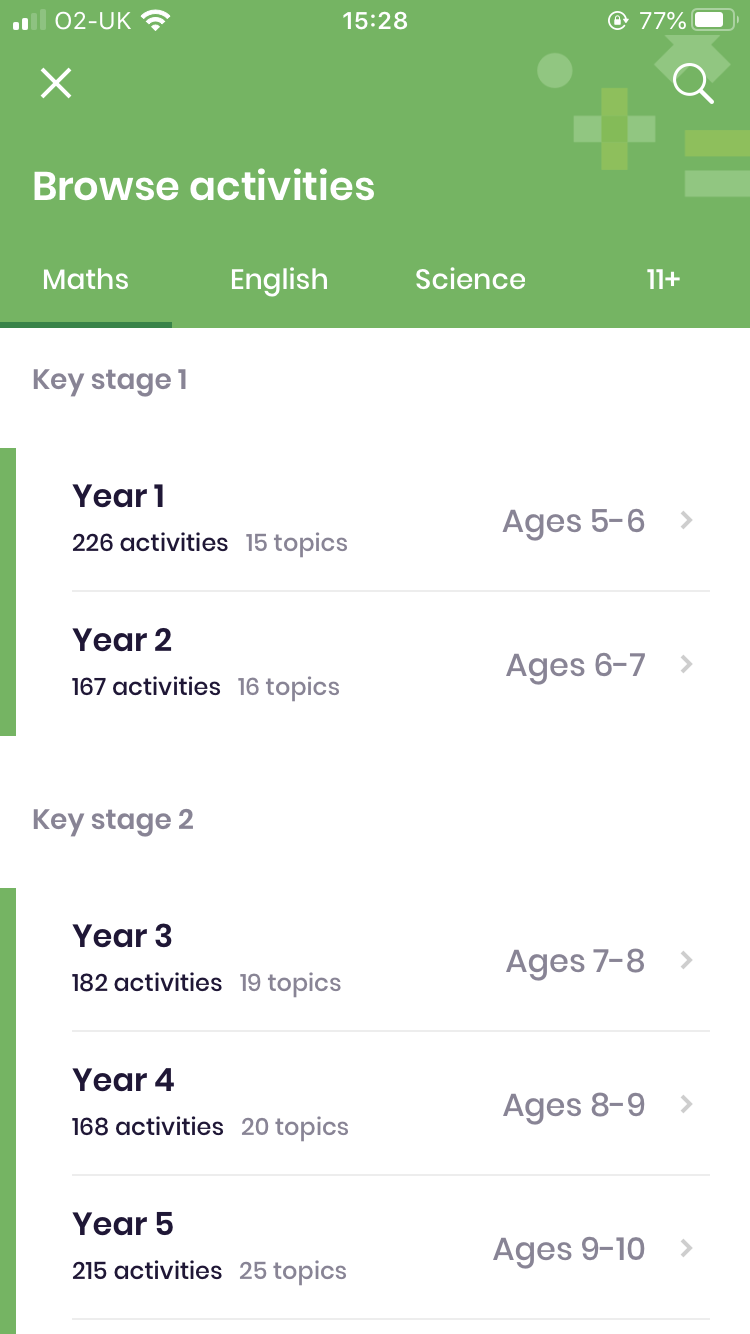
Task: Switch to the Science tab
Action: (470, 279)
